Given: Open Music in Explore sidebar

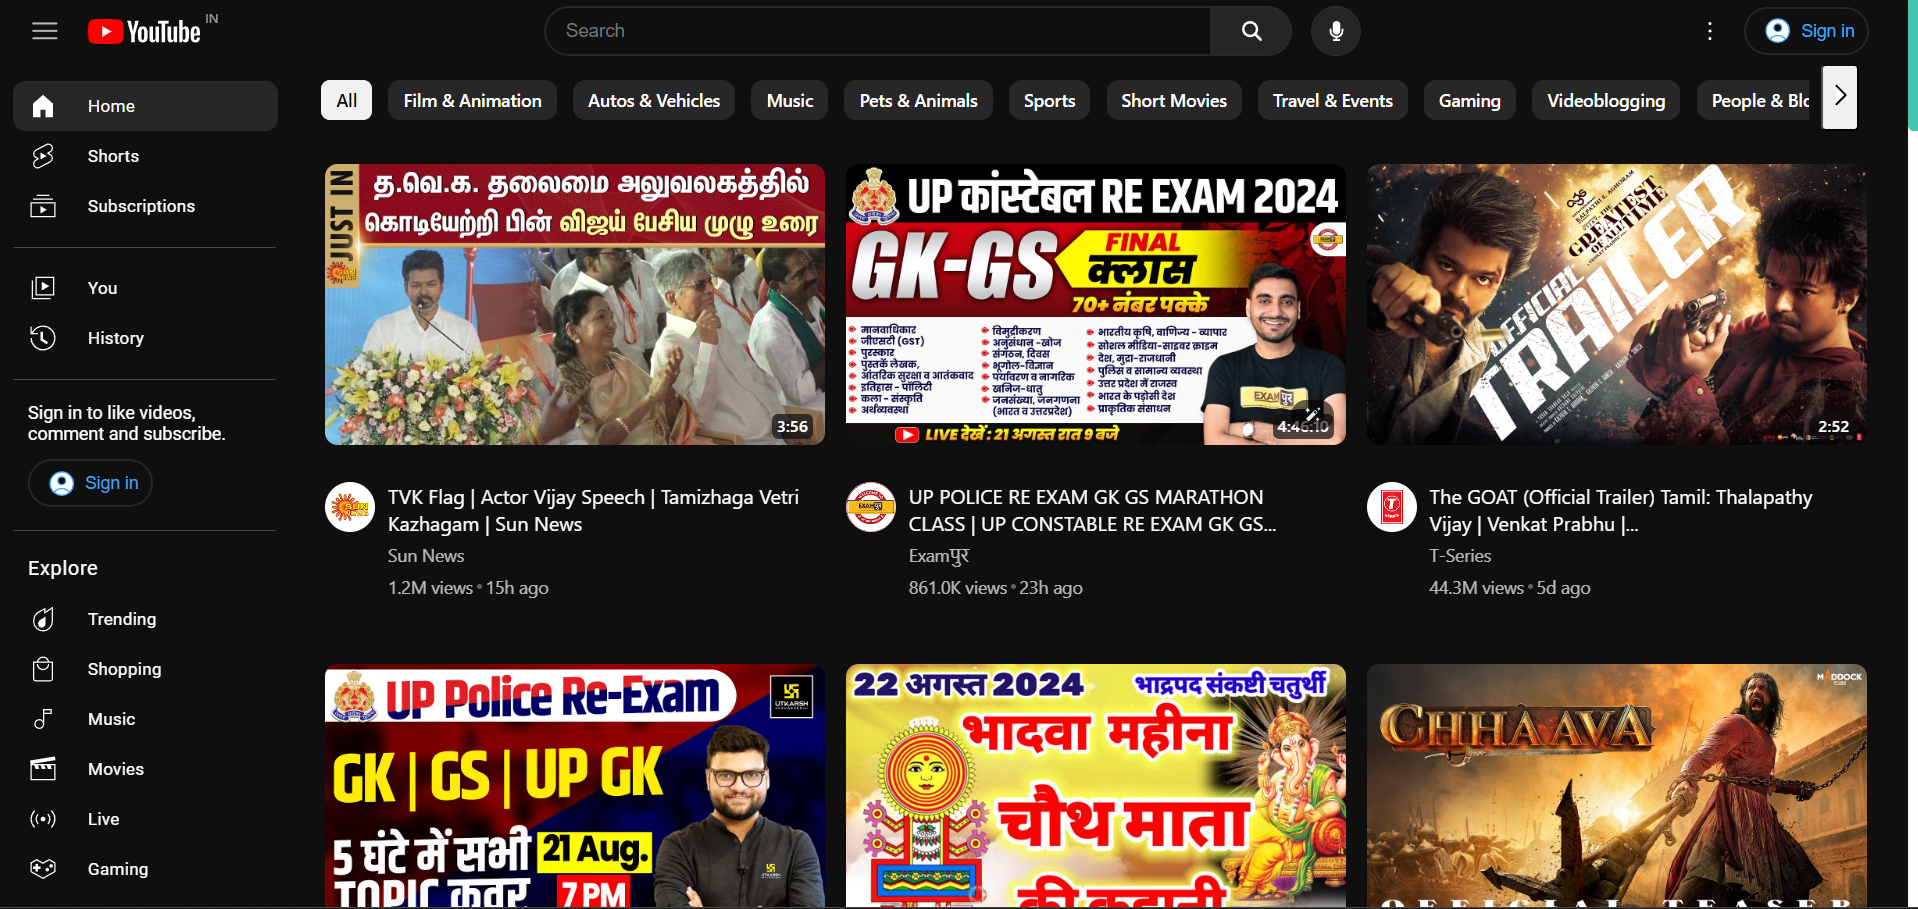Looking at the screenshot, I should pos(145,719).
